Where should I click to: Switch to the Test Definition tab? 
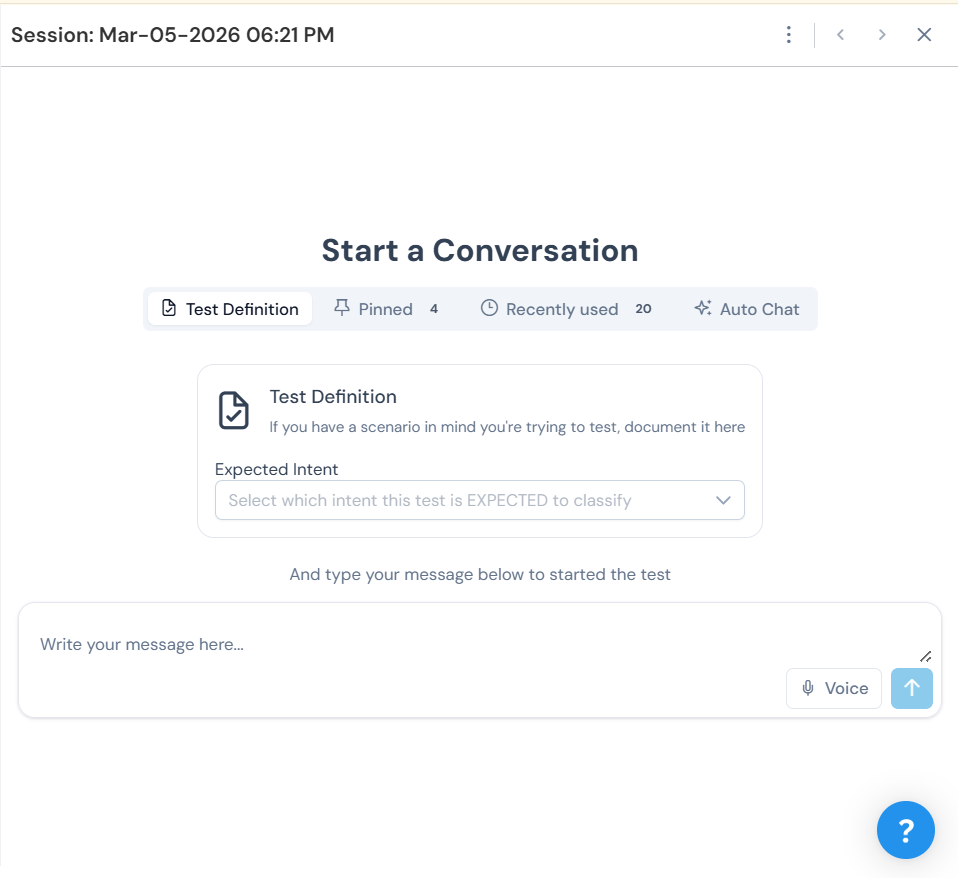[x=230, y=309]
